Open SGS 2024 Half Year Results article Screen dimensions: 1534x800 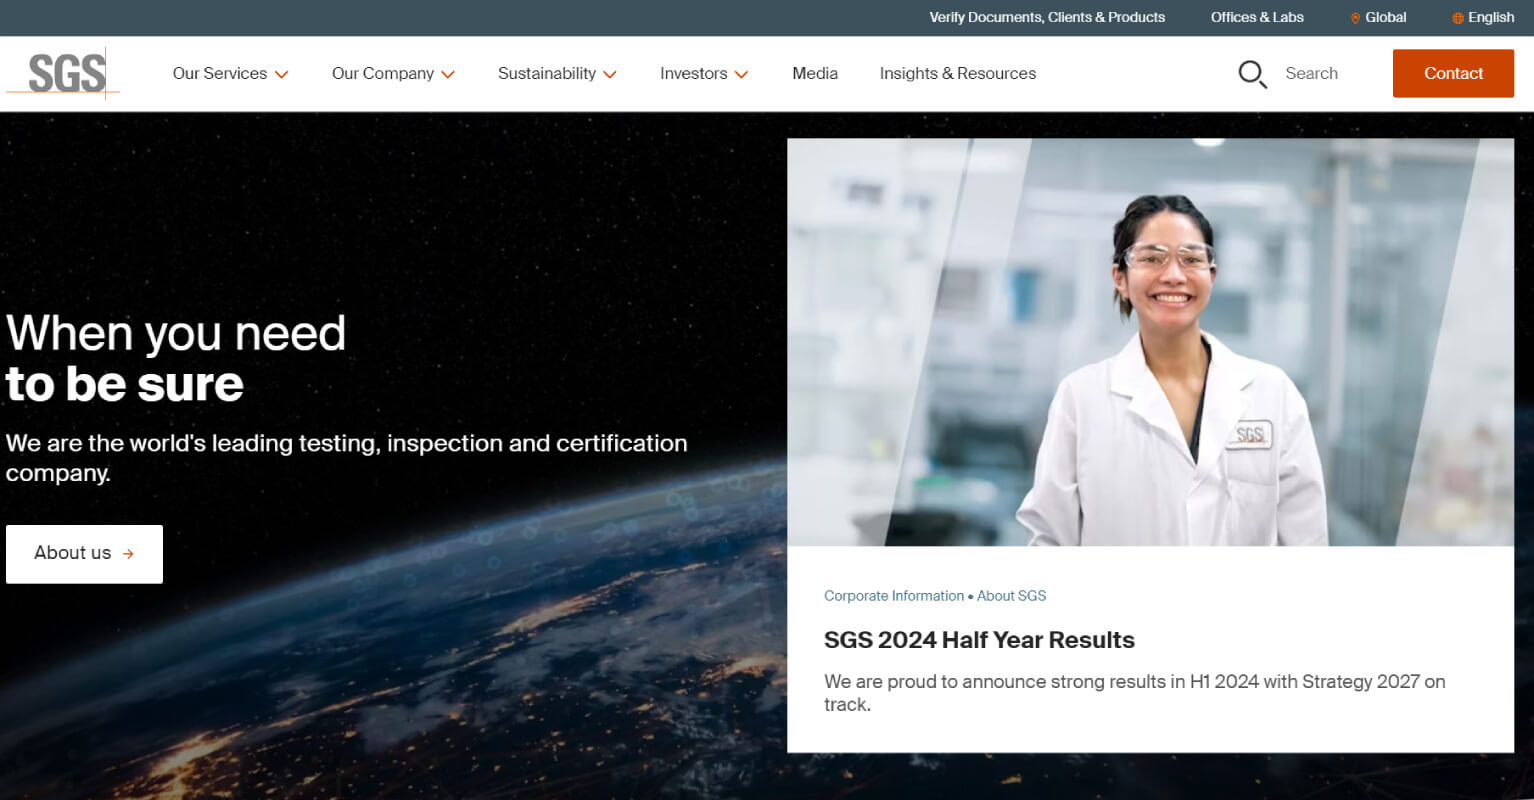click(979, 640)
